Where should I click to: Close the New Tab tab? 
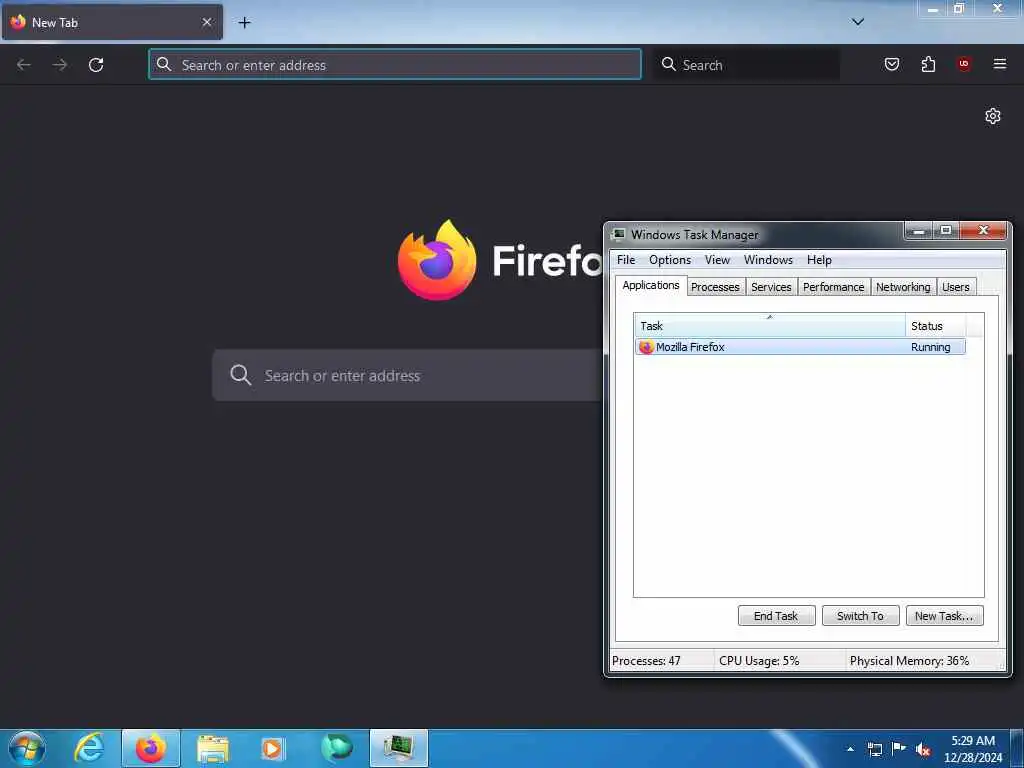tap(206, 22)
